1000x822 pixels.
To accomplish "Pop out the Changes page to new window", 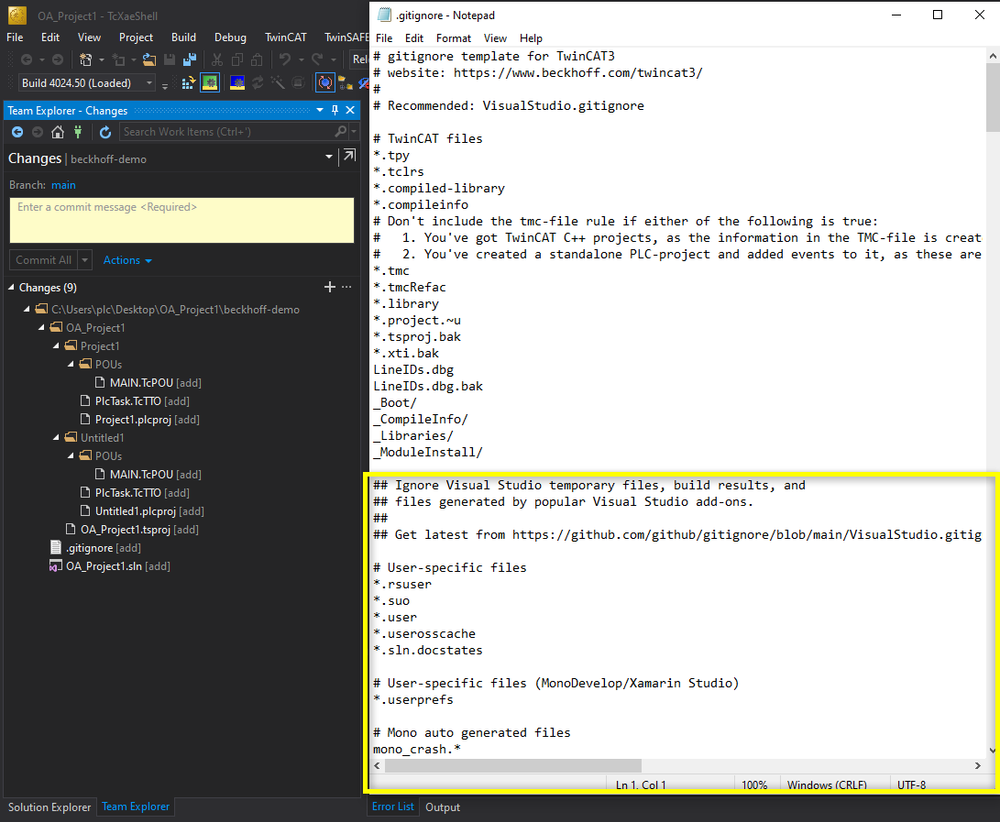I will point(349,156).
